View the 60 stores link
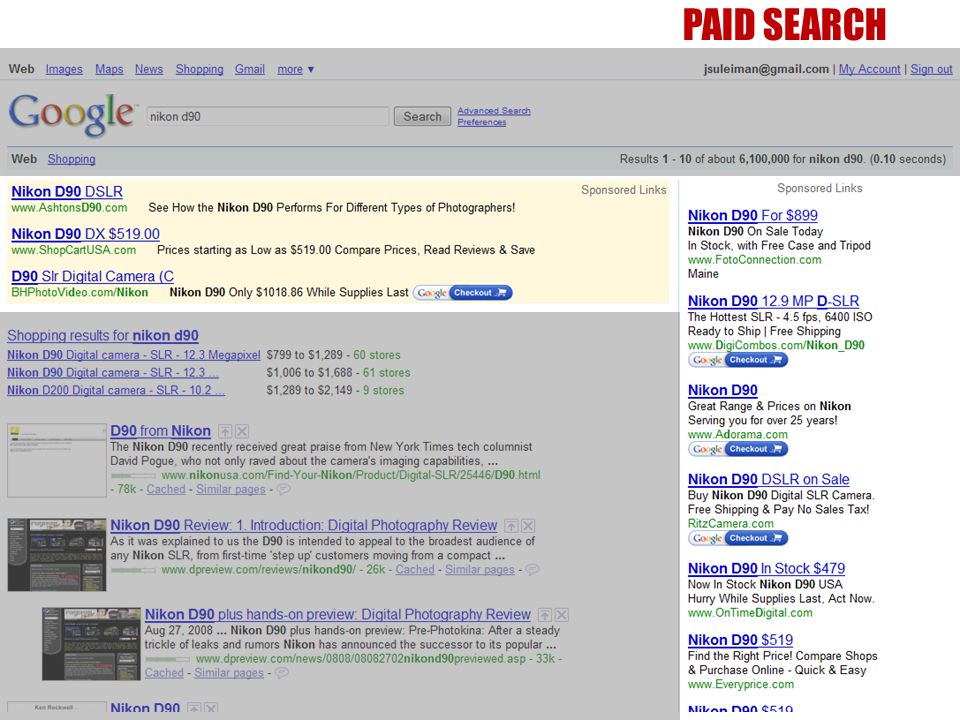Viewport: 960px width, 720px height. tap(377, 355)
